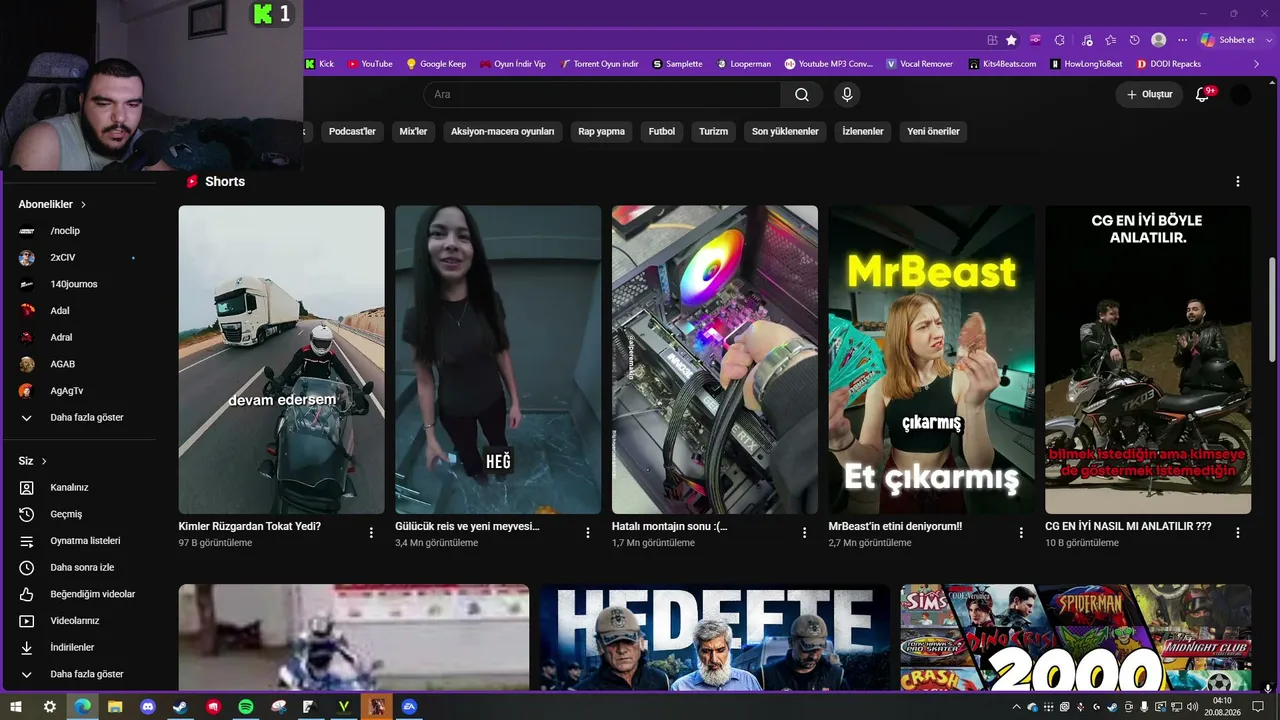The height and width of the screenshot is (720, 1280).
Task: Open the EA app from the taskbar
Action: [409, 707]
